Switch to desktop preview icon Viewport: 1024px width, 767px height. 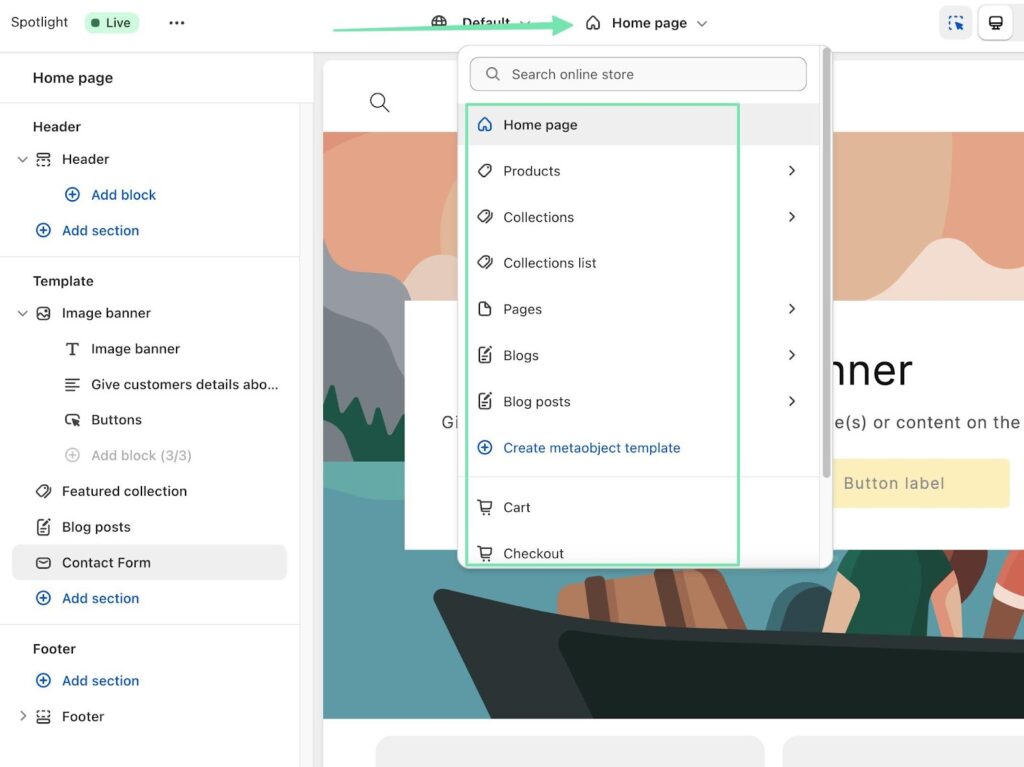995,23
